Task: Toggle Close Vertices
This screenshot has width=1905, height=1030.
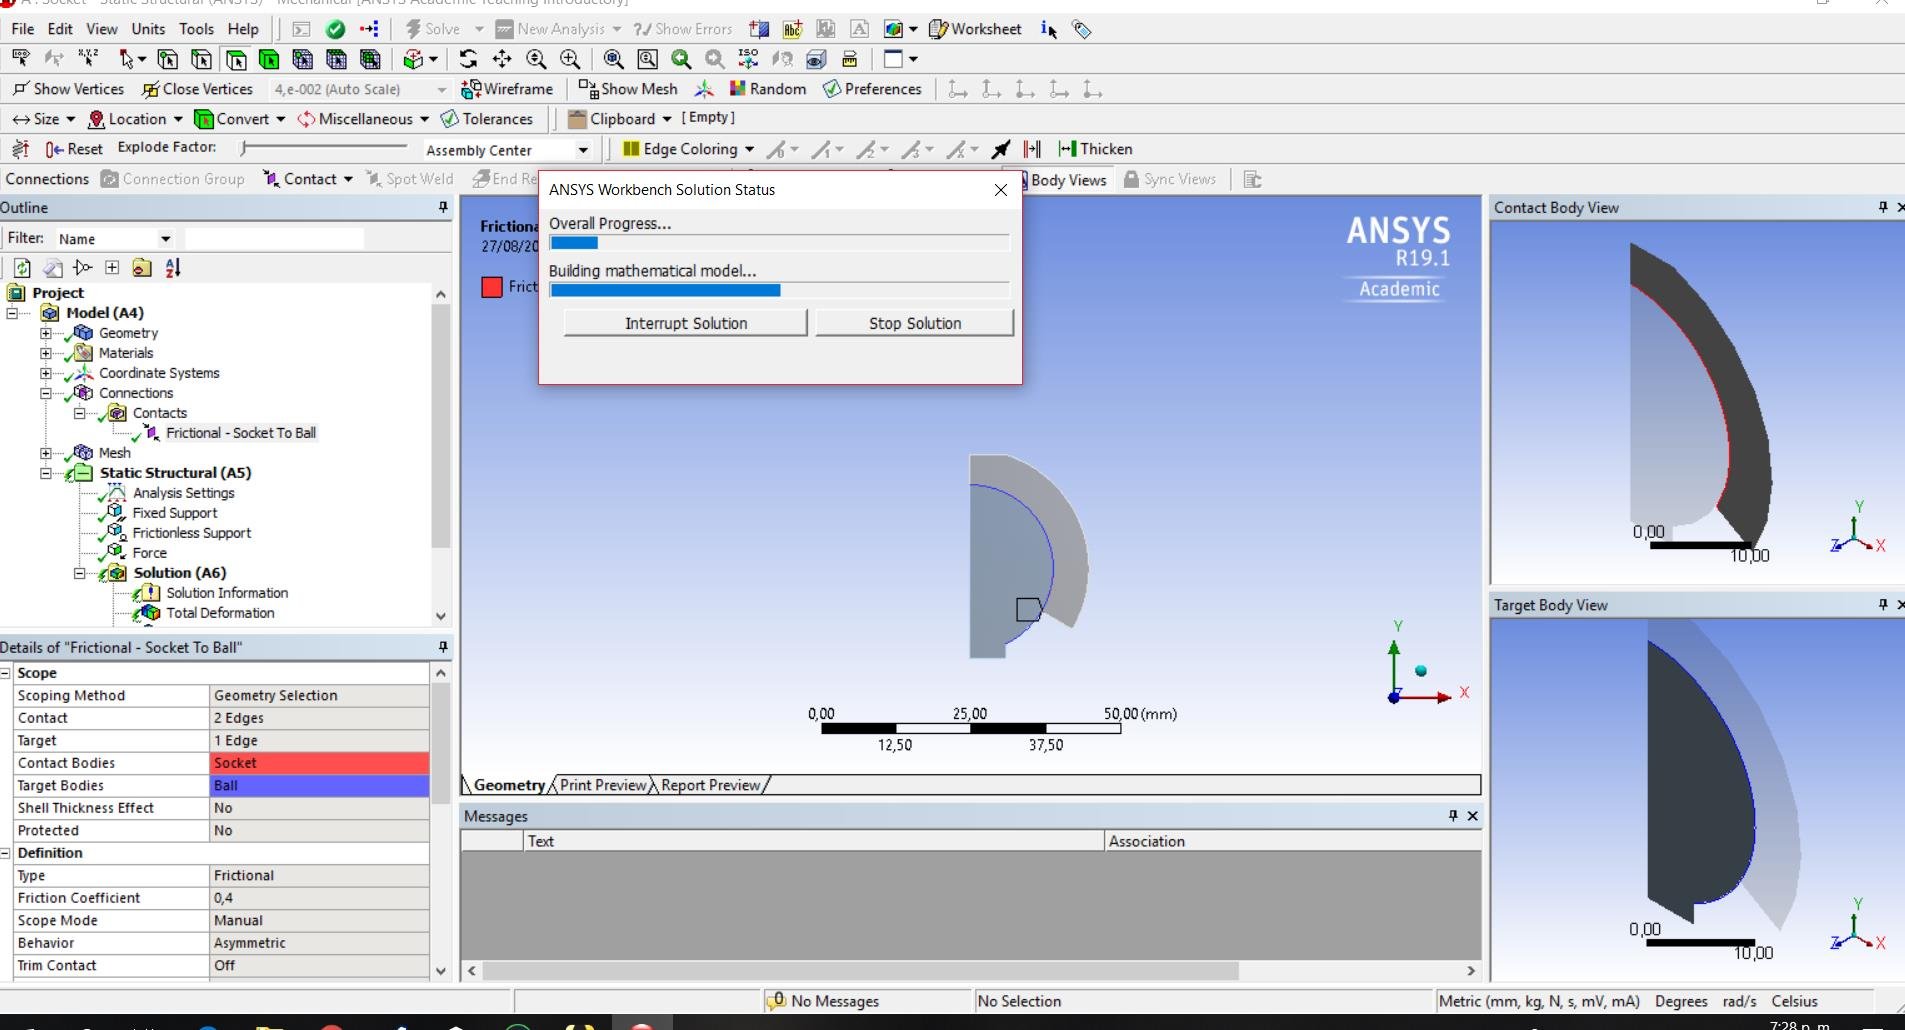Action: point(198,89)
